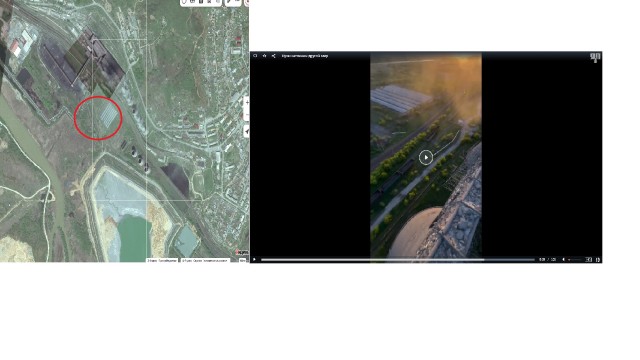Click the map's geolocation arrow button

click(246, 131)
